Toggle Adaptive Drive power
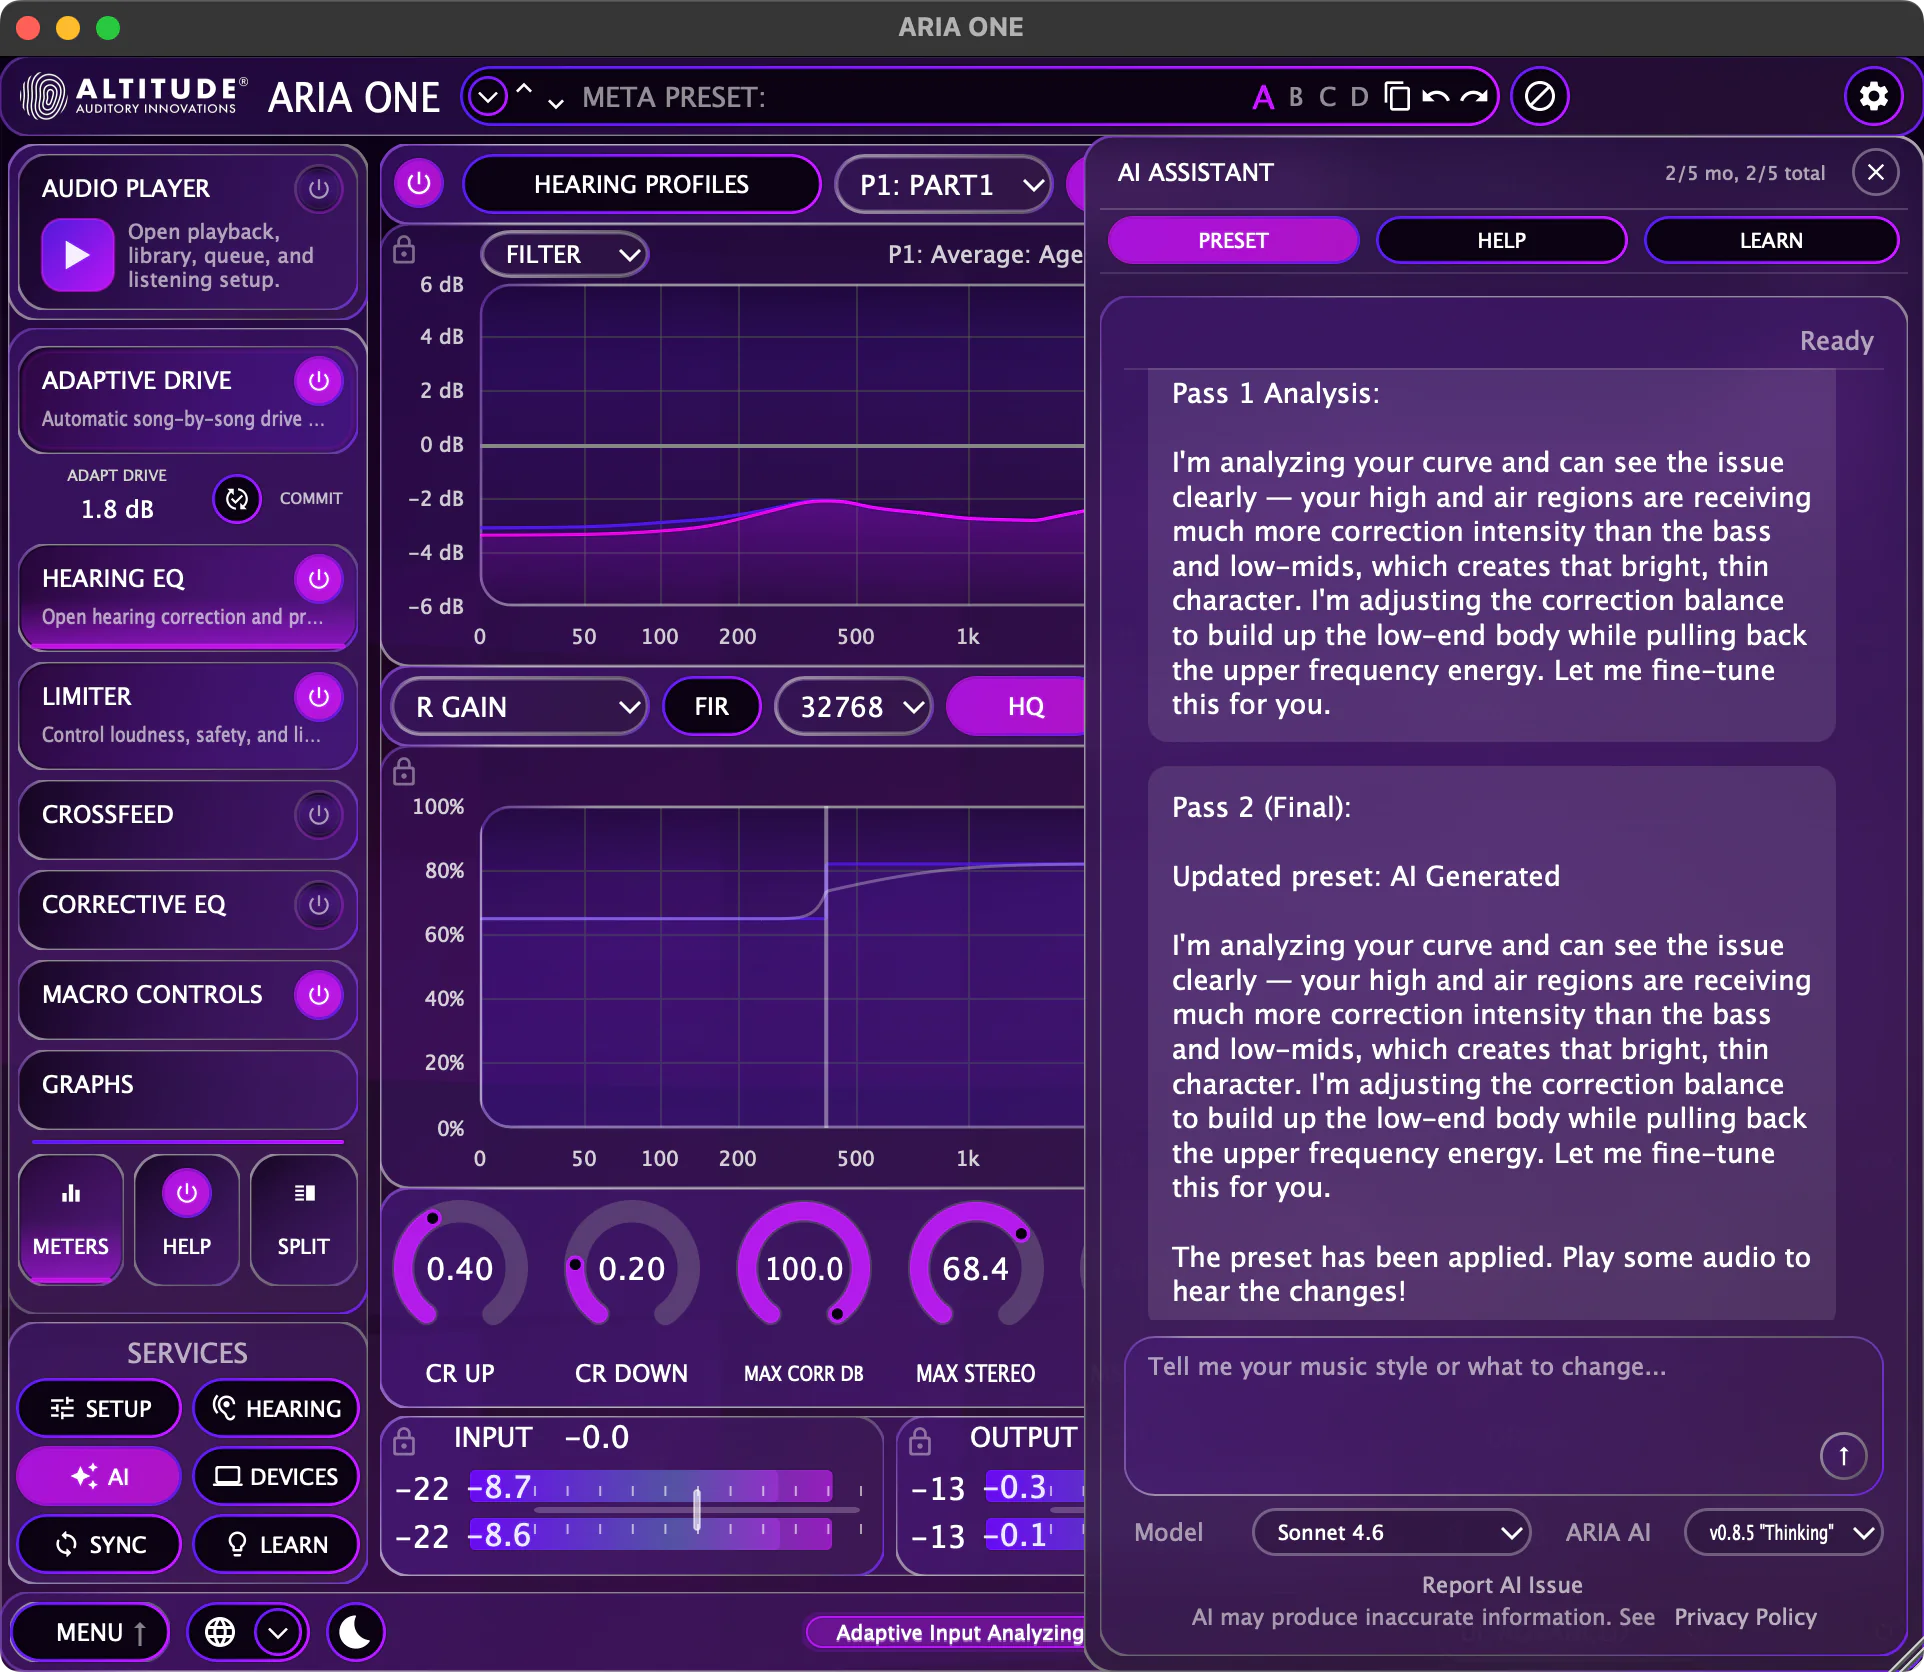Image resolution: width=1924 pixels, height=1672 pixels. click(x=319, y=380)
